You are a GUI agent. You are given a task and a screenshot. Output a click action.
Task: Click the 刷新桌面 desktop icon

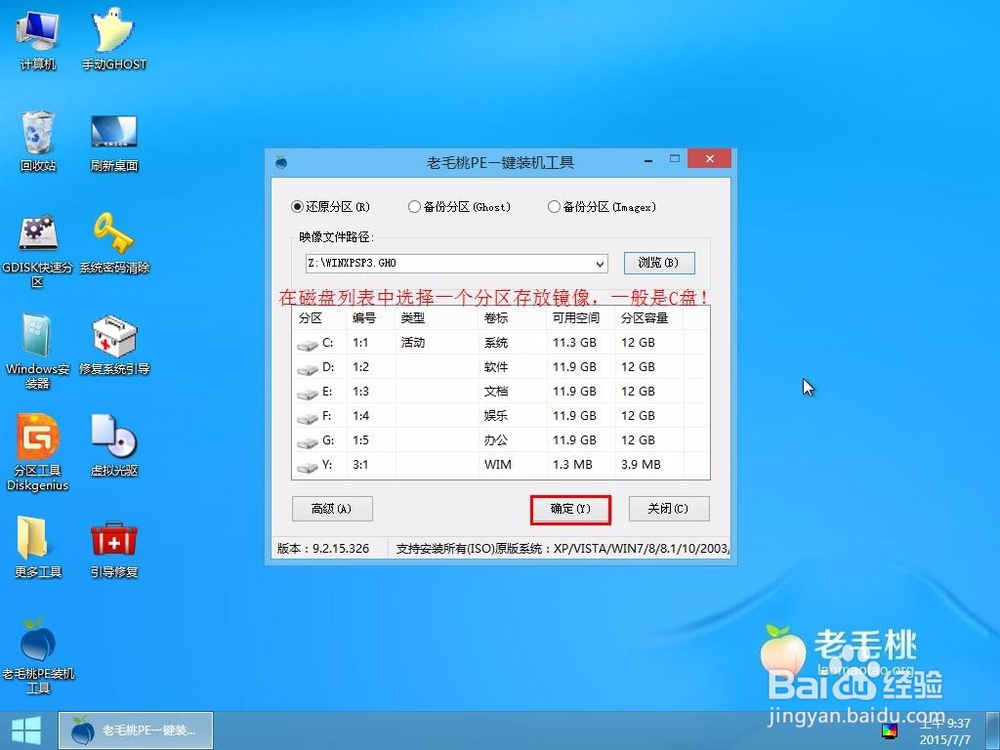[114, 142]
